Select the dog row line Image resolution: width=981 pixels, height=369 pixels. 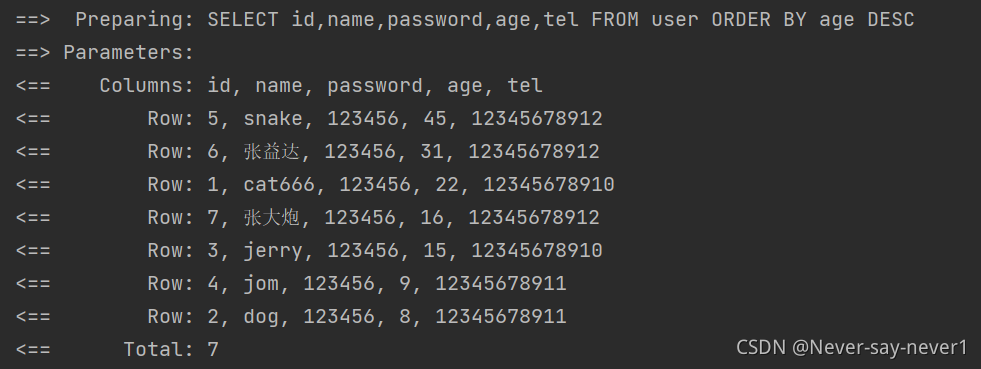tap(291, 316)
